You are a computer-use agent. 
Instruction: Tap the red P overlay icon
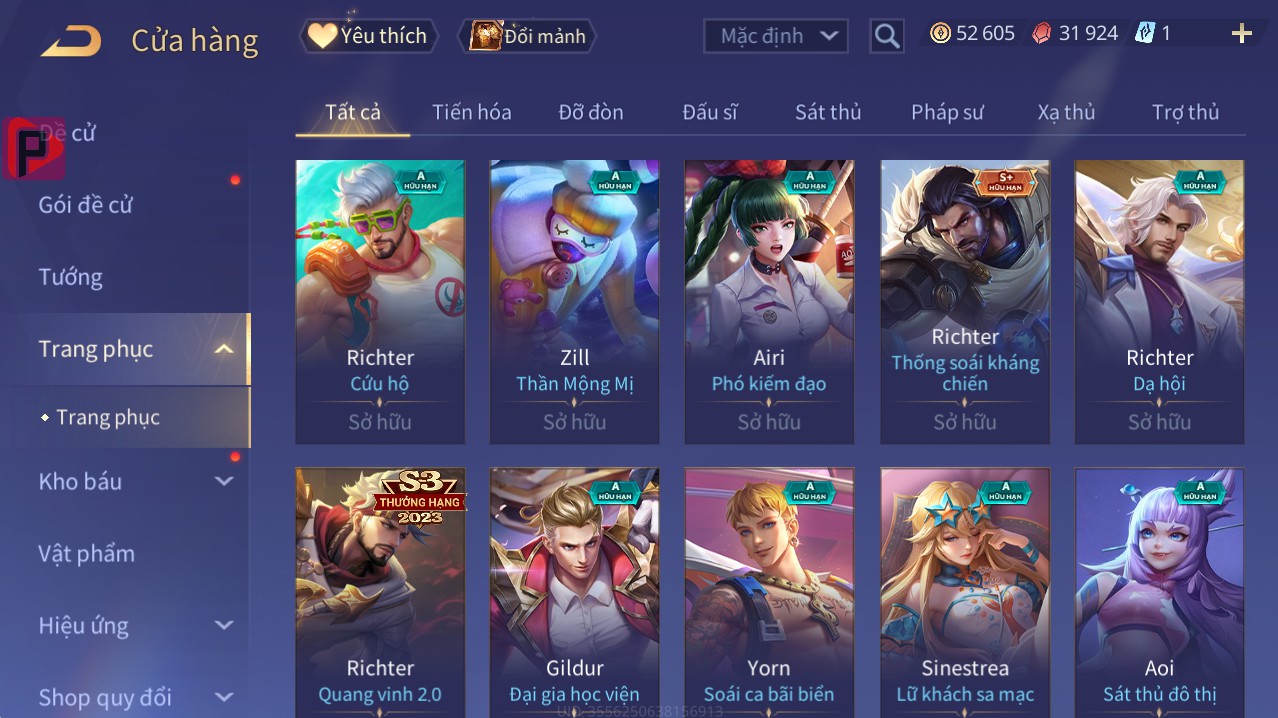tap(34, 148)
